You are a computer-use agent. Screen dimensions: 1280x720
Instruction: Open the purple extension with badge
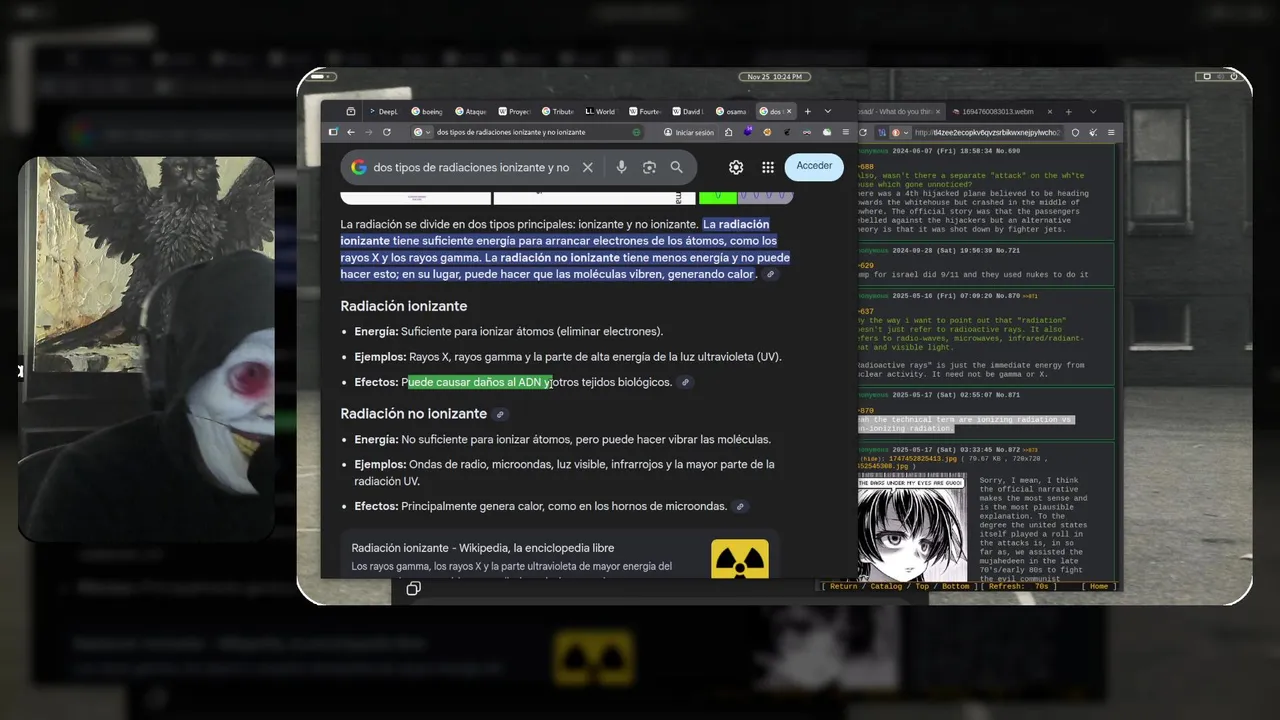click(x=748, y=131)
